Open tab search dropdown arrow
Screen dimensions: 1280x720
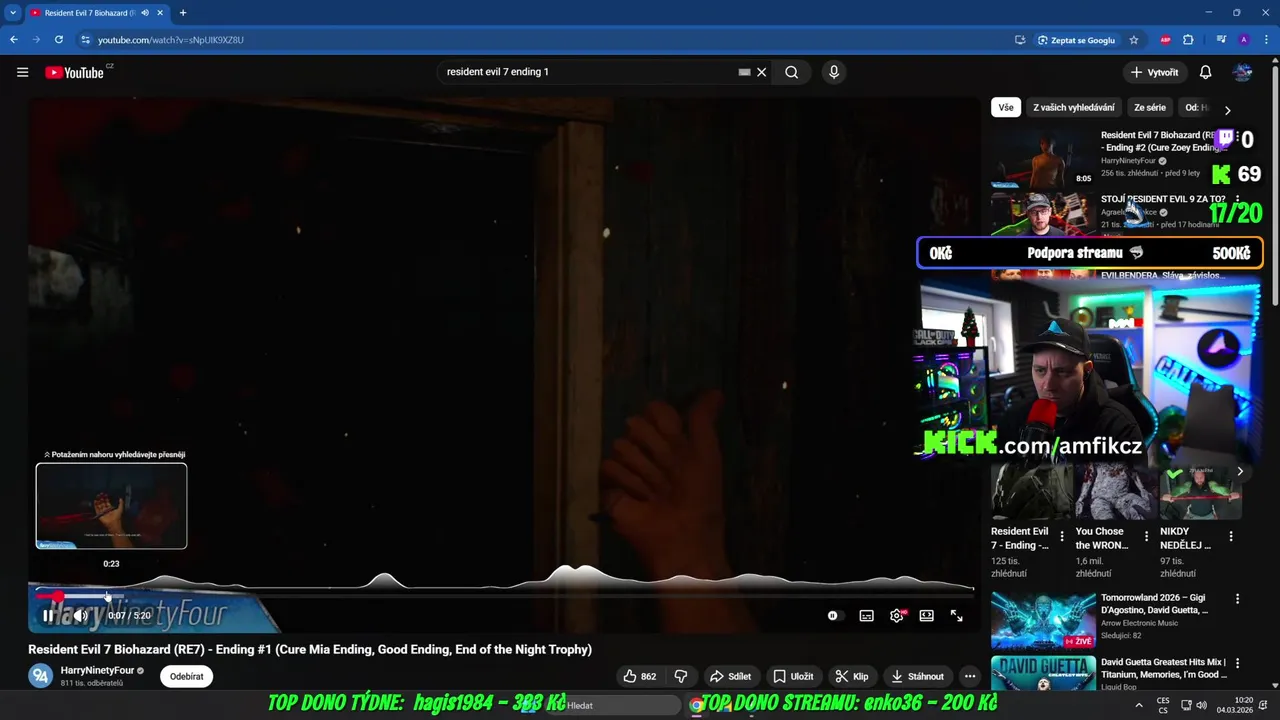13,13
